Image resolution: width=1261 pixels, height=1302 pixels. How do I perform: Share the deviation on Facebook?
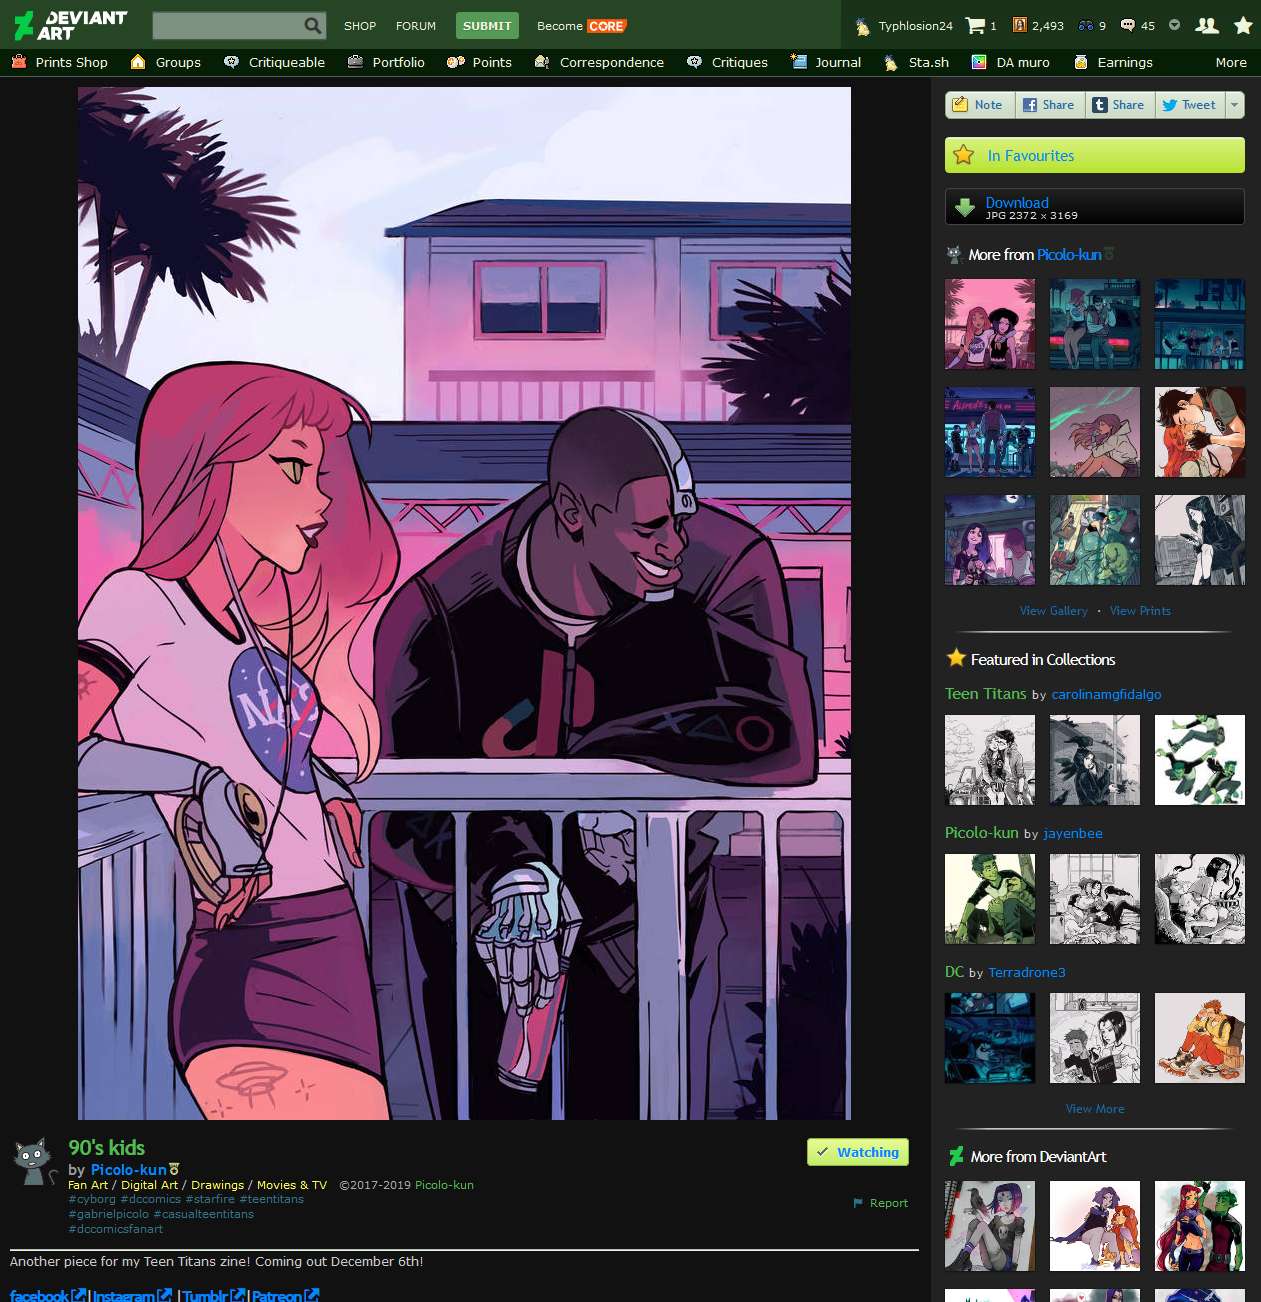(1049, 104)
